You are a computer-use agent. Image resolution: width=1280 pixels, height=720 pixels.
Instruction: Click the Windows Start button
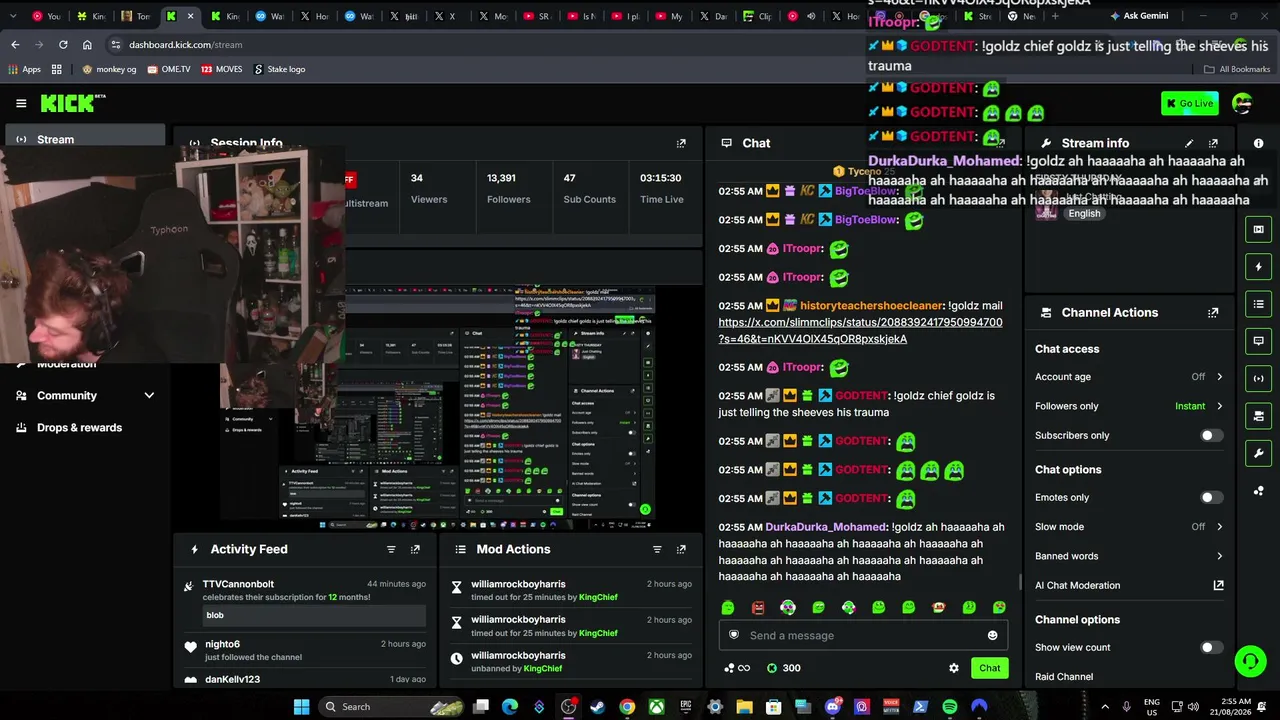point(301,707)
